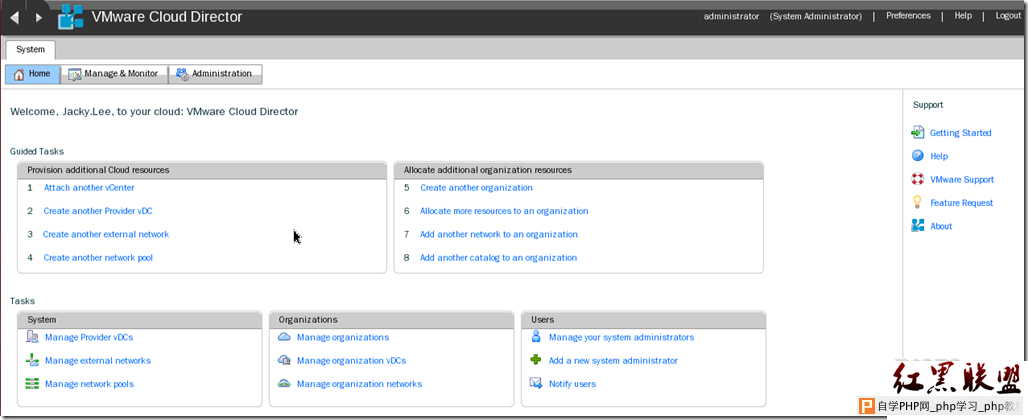The image size is (1028, 420).
Task: Click the back arrow navigation icon
Action: point(14,18)
